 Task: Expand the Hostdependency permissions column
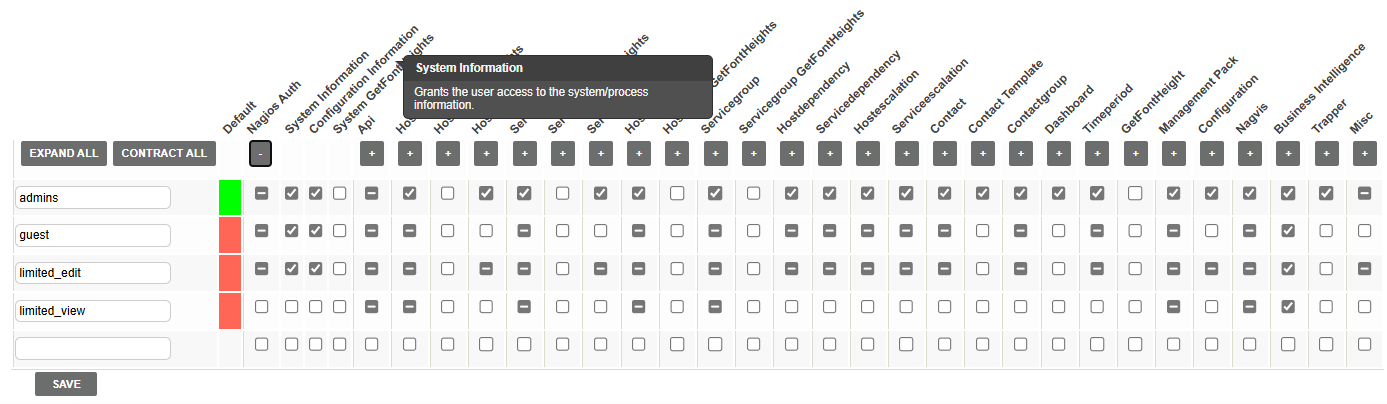(791, 154)
